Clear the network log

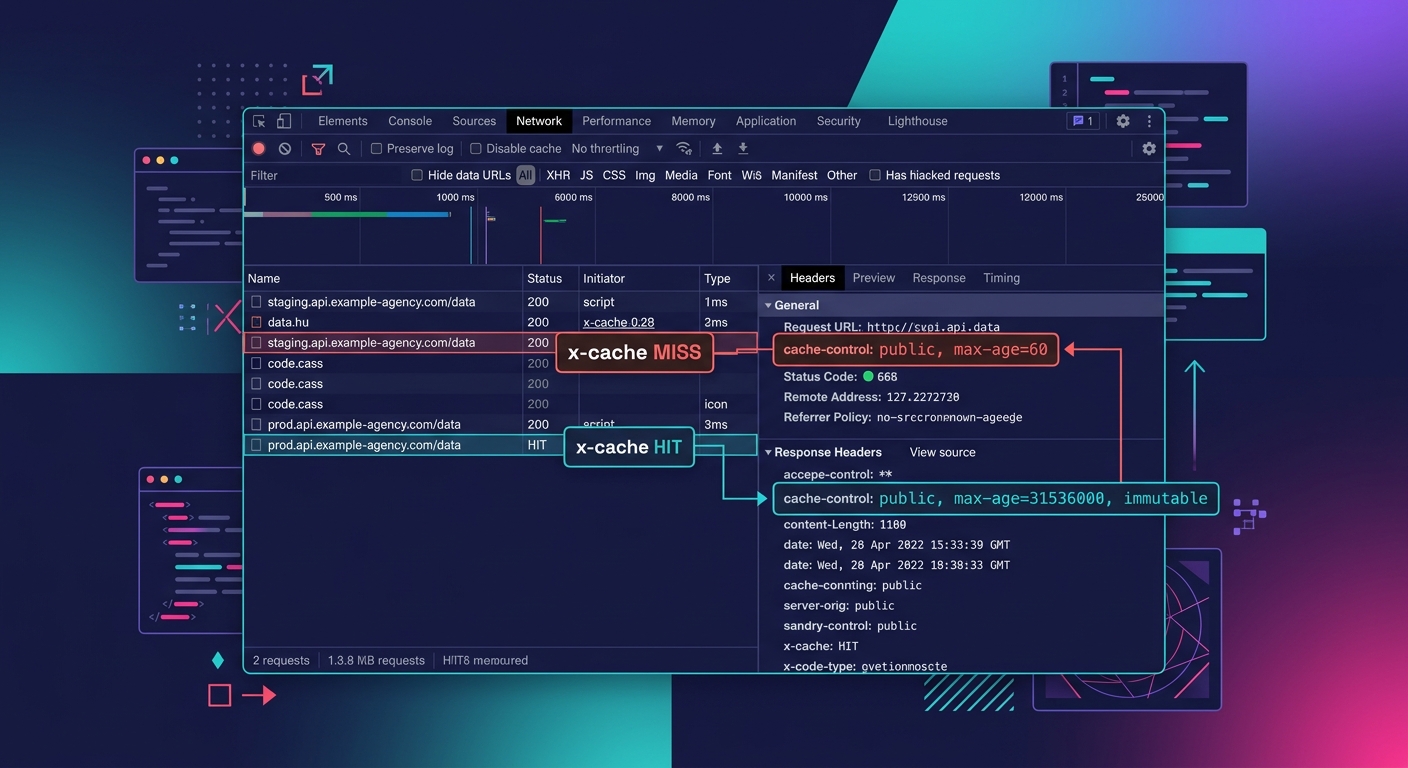tap(285, 148)
